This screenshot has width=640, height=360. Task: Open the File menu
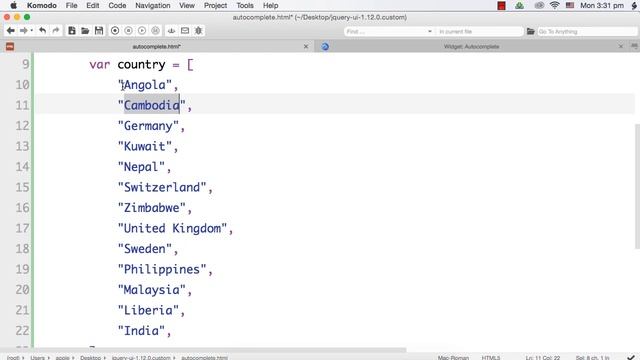click(x=71, y=5)
